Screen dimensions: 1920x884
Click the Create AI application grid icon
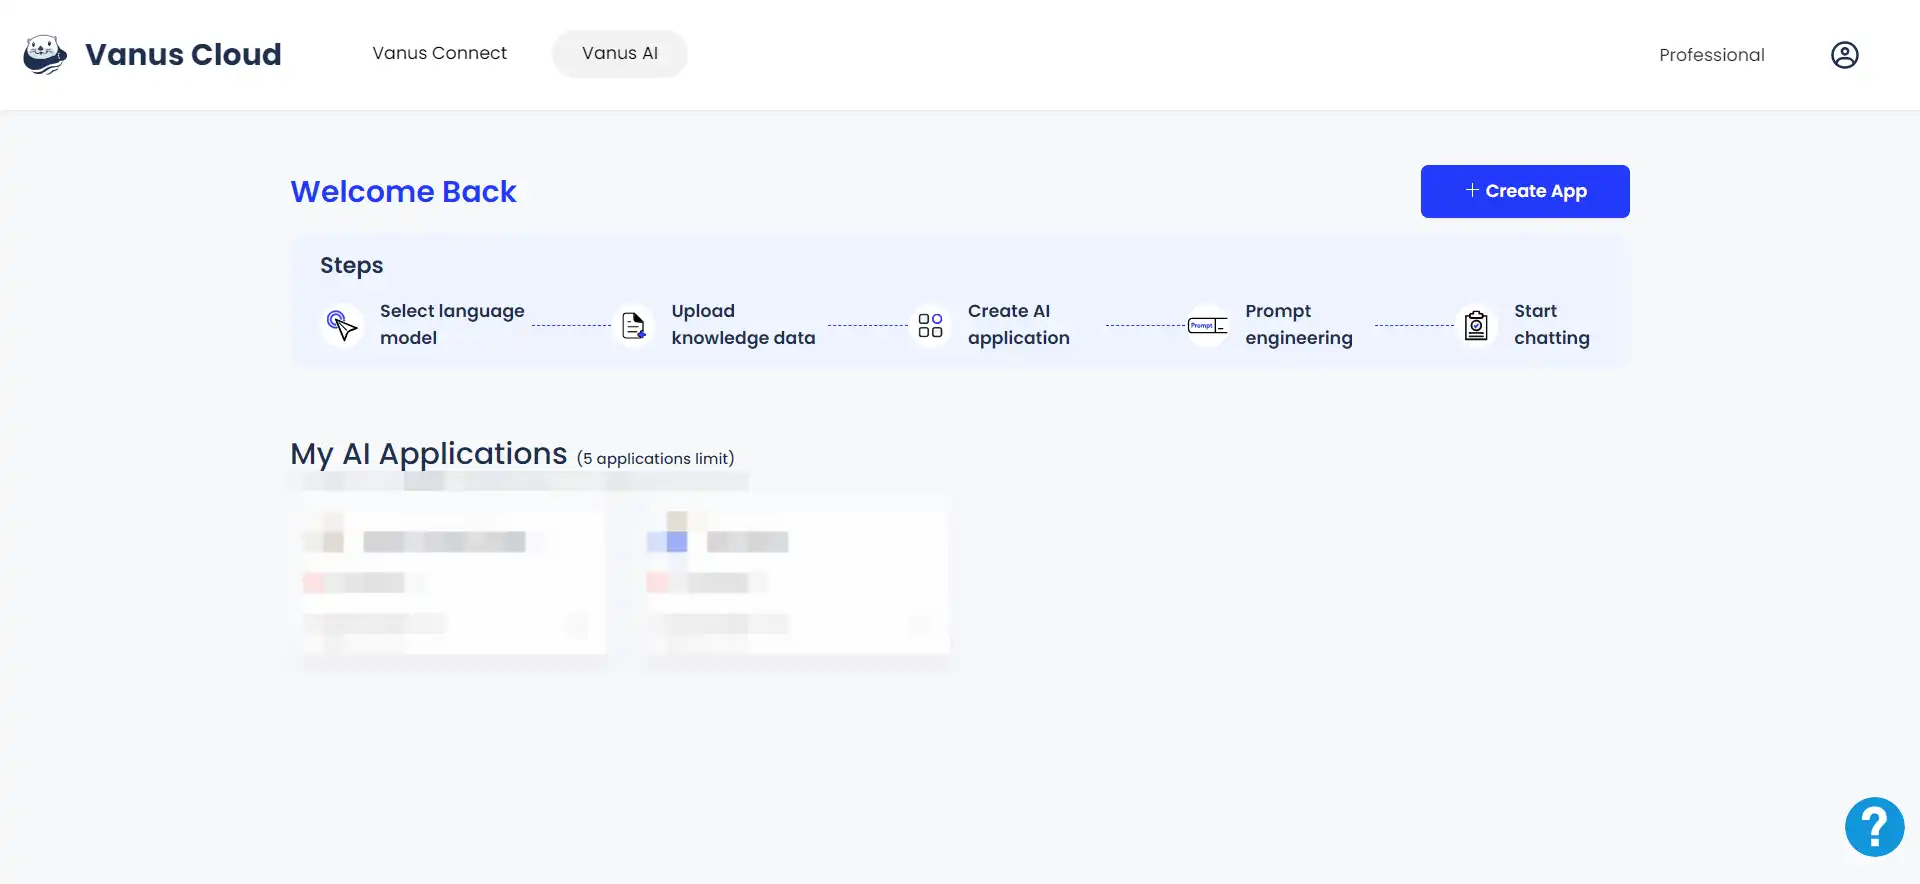click(x=930, y=325)
